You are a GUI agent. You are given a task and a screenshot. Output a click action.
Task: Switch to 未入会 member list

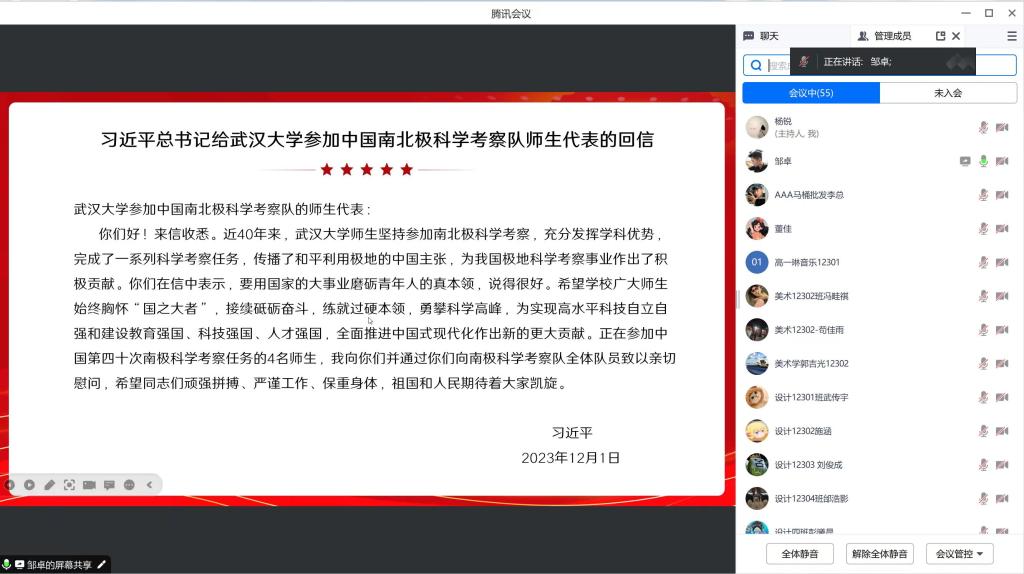(948, 93)
